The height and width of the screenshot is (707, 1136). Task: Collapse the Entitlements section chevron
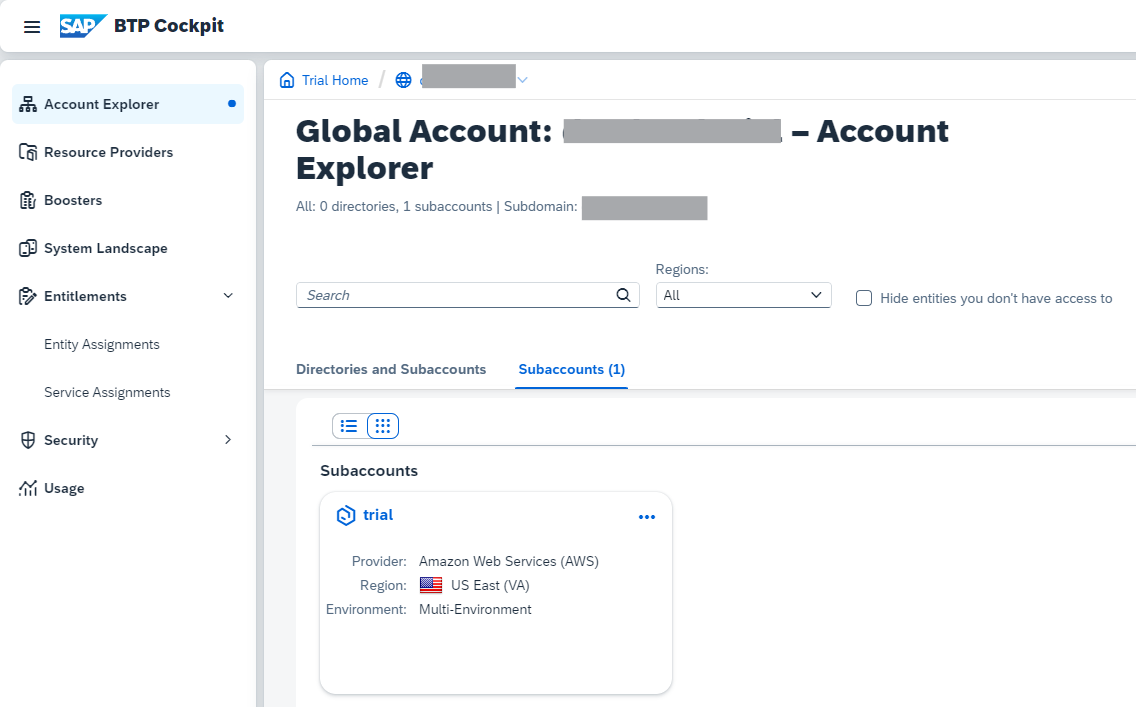pos(228,296)
